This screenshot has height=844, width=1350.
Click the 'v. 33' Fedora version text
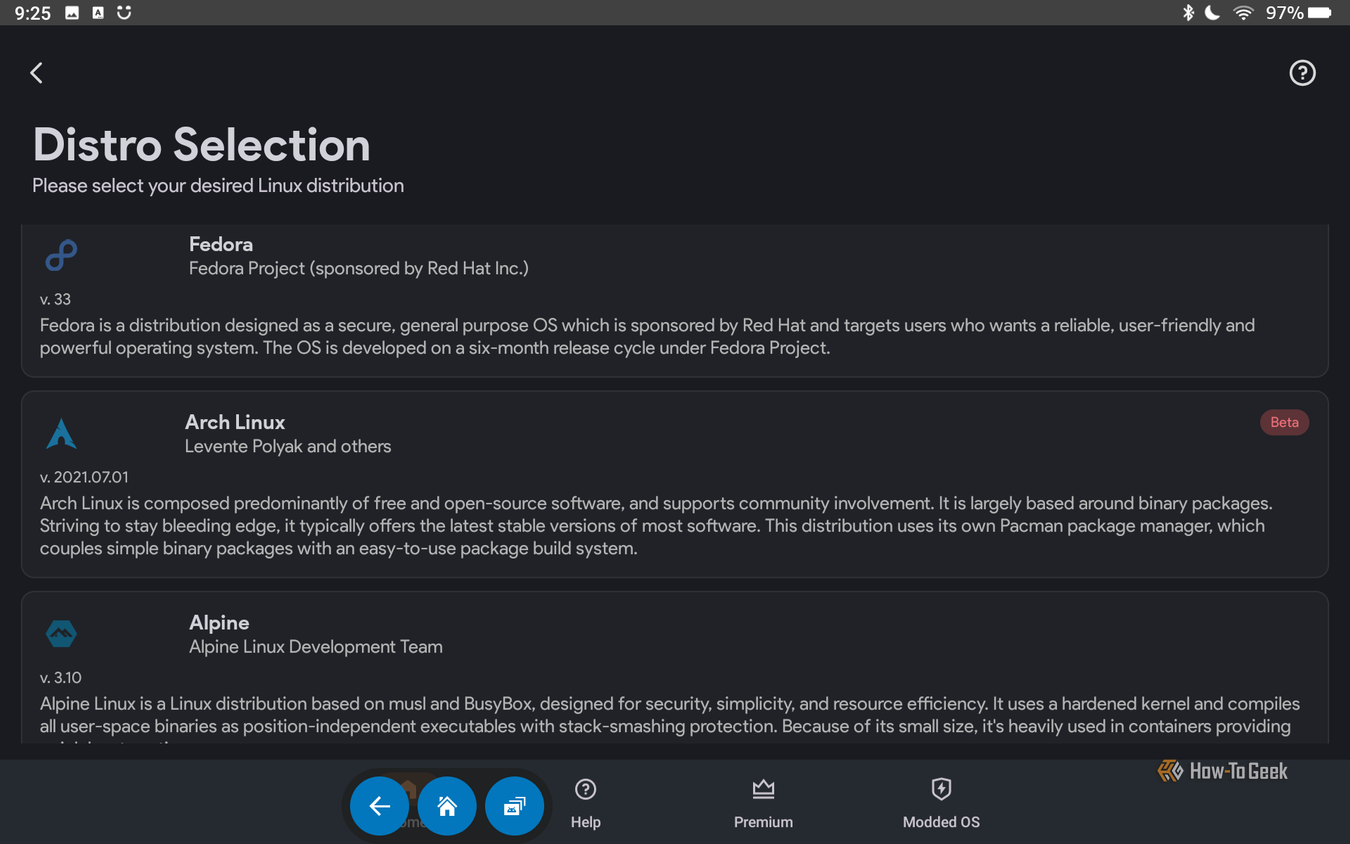(55, 299)
